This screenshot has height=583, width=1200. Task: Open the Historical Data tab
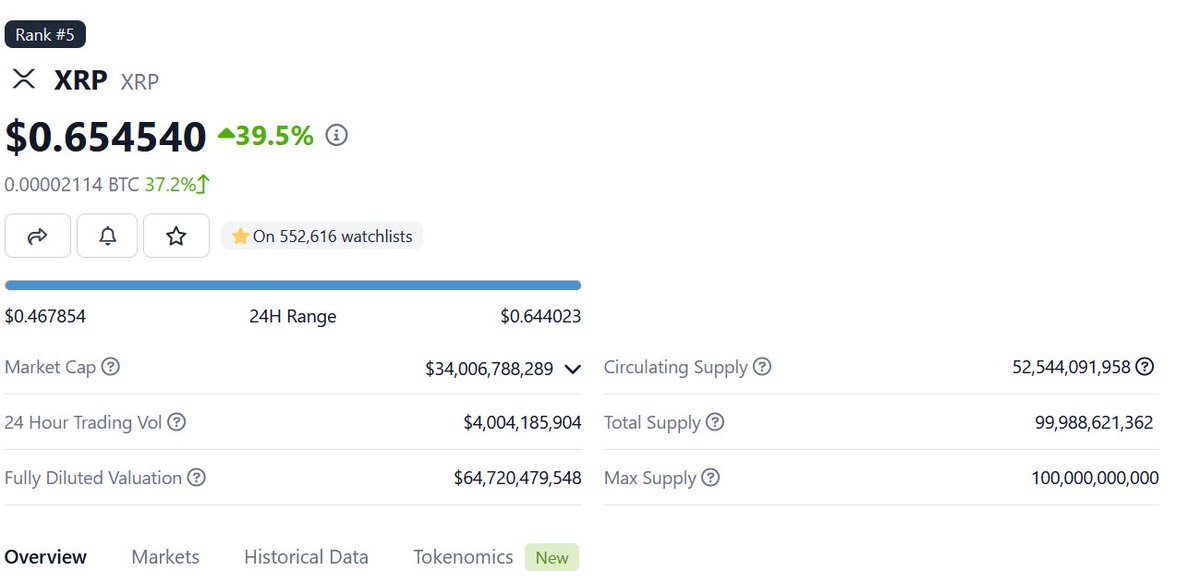point(306,557)
